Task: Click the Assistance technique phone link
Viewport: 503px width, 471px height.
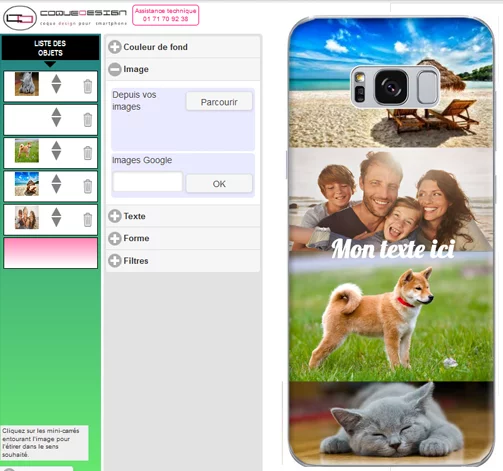Action: tap(166, 15)
